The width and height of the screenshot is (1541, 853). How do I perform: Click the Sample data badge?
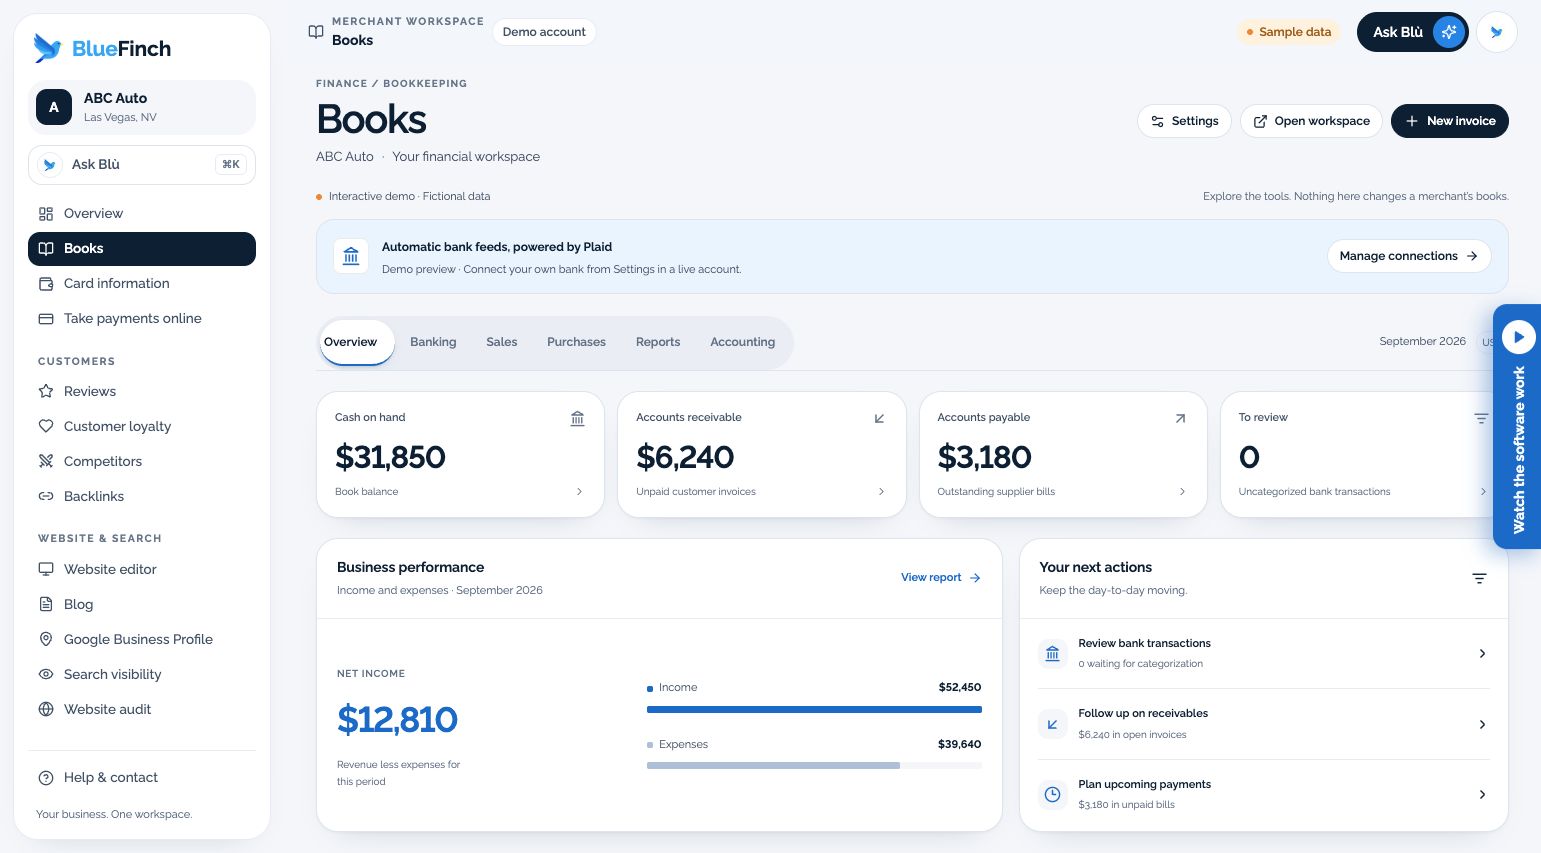pos(1289,32)
